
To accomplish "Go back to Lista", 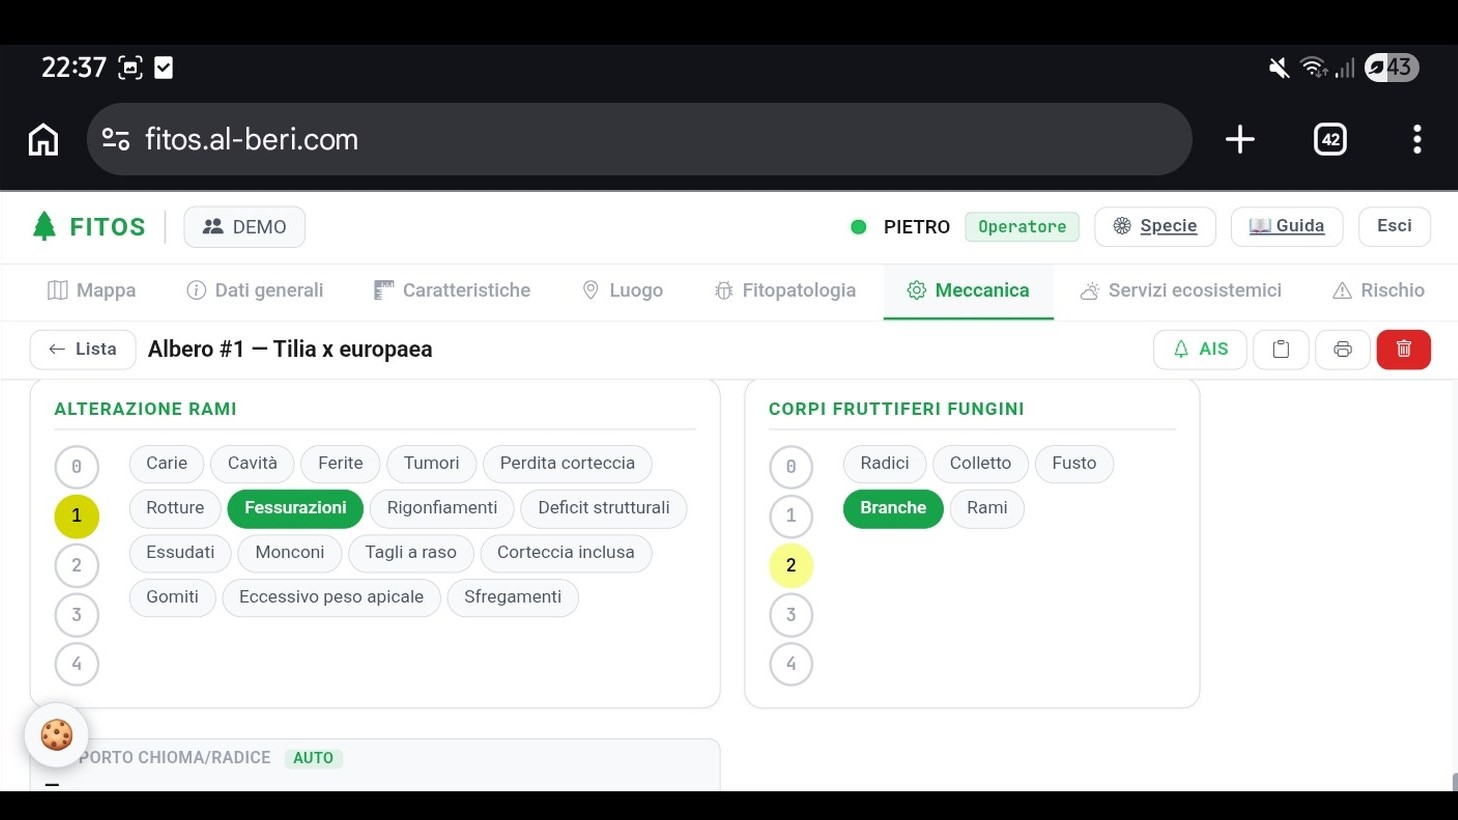I will (83, 349).
